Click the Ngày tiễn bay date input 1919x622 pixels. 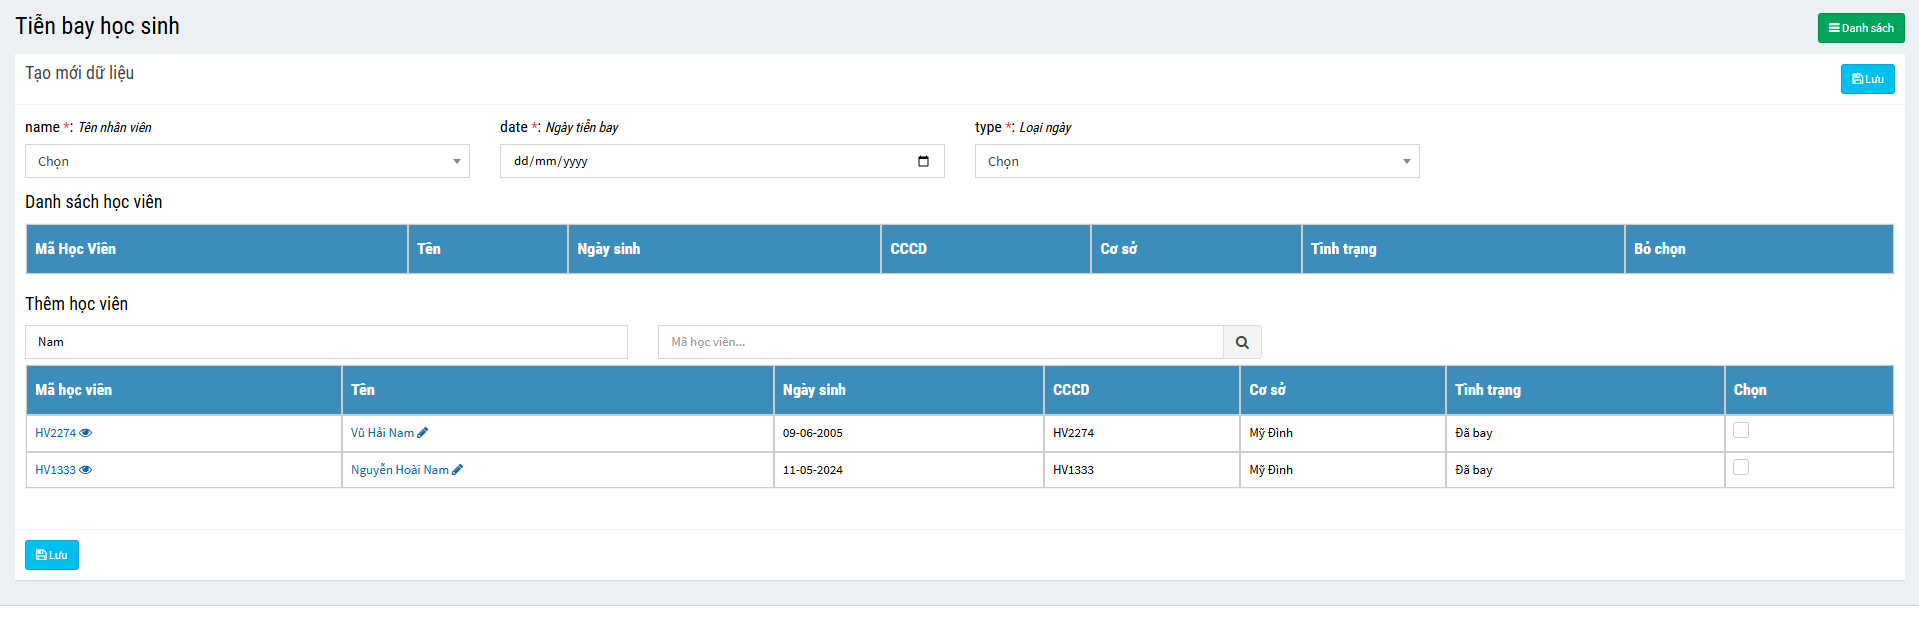[700, 161]
